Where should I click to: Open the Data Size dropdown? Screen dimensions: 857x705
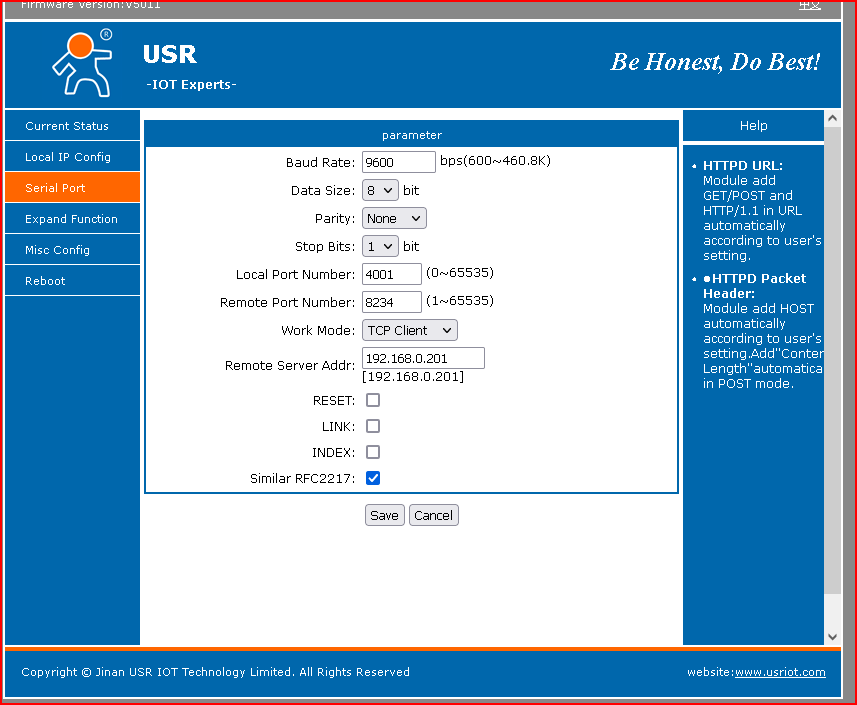(380, 190)
